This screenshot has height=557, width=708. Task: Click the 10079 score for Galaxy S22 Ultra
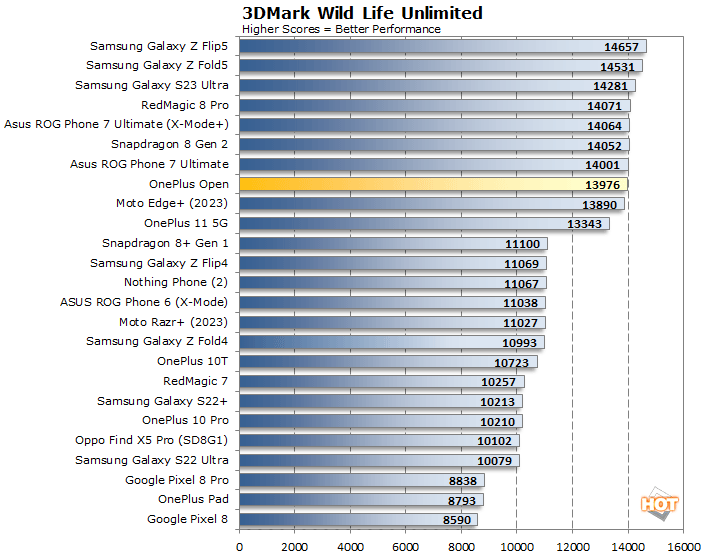[x=495, y=461]
